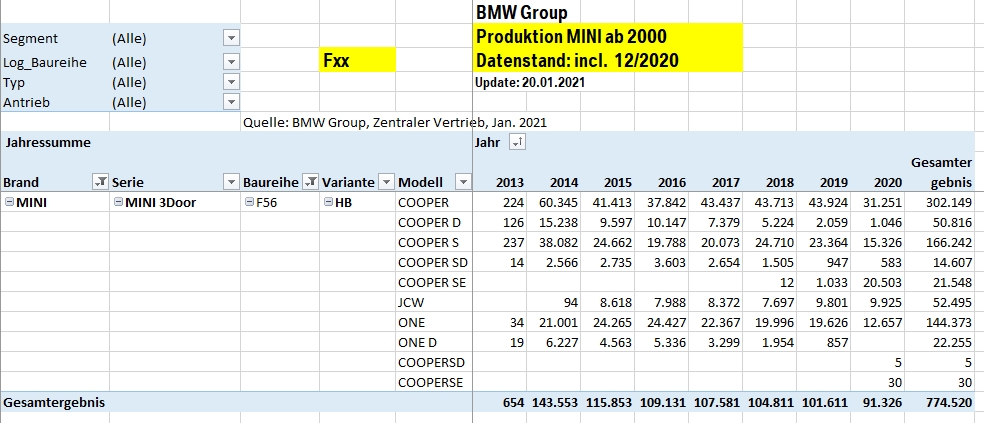This screenshot has height=423, width=984.
Task: Open the Baureihe filter button
Action: tap(310, 182)
